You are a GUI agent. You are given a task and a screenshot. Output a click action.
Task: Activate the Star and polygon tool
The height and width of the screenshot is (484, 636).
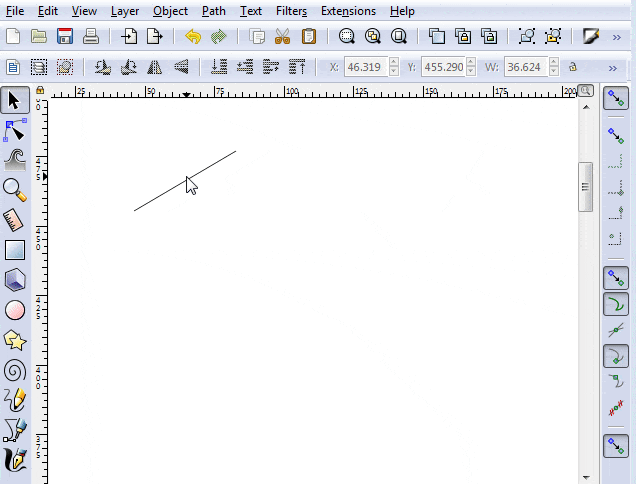coord(15,341)
